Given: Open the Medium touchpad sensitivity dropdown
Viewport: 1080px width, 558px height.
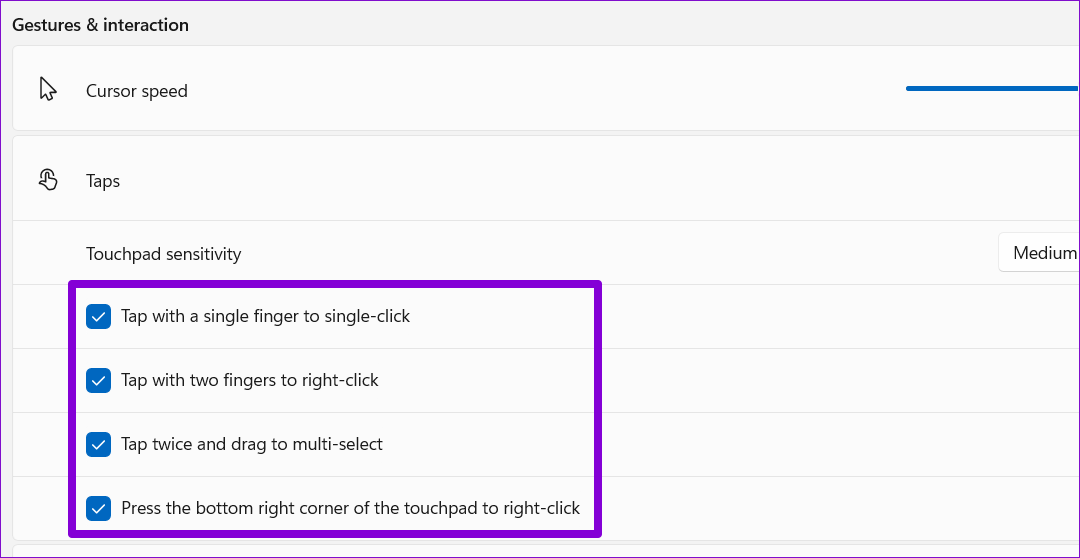Looking at the screenshot, I should [1040, 253].
